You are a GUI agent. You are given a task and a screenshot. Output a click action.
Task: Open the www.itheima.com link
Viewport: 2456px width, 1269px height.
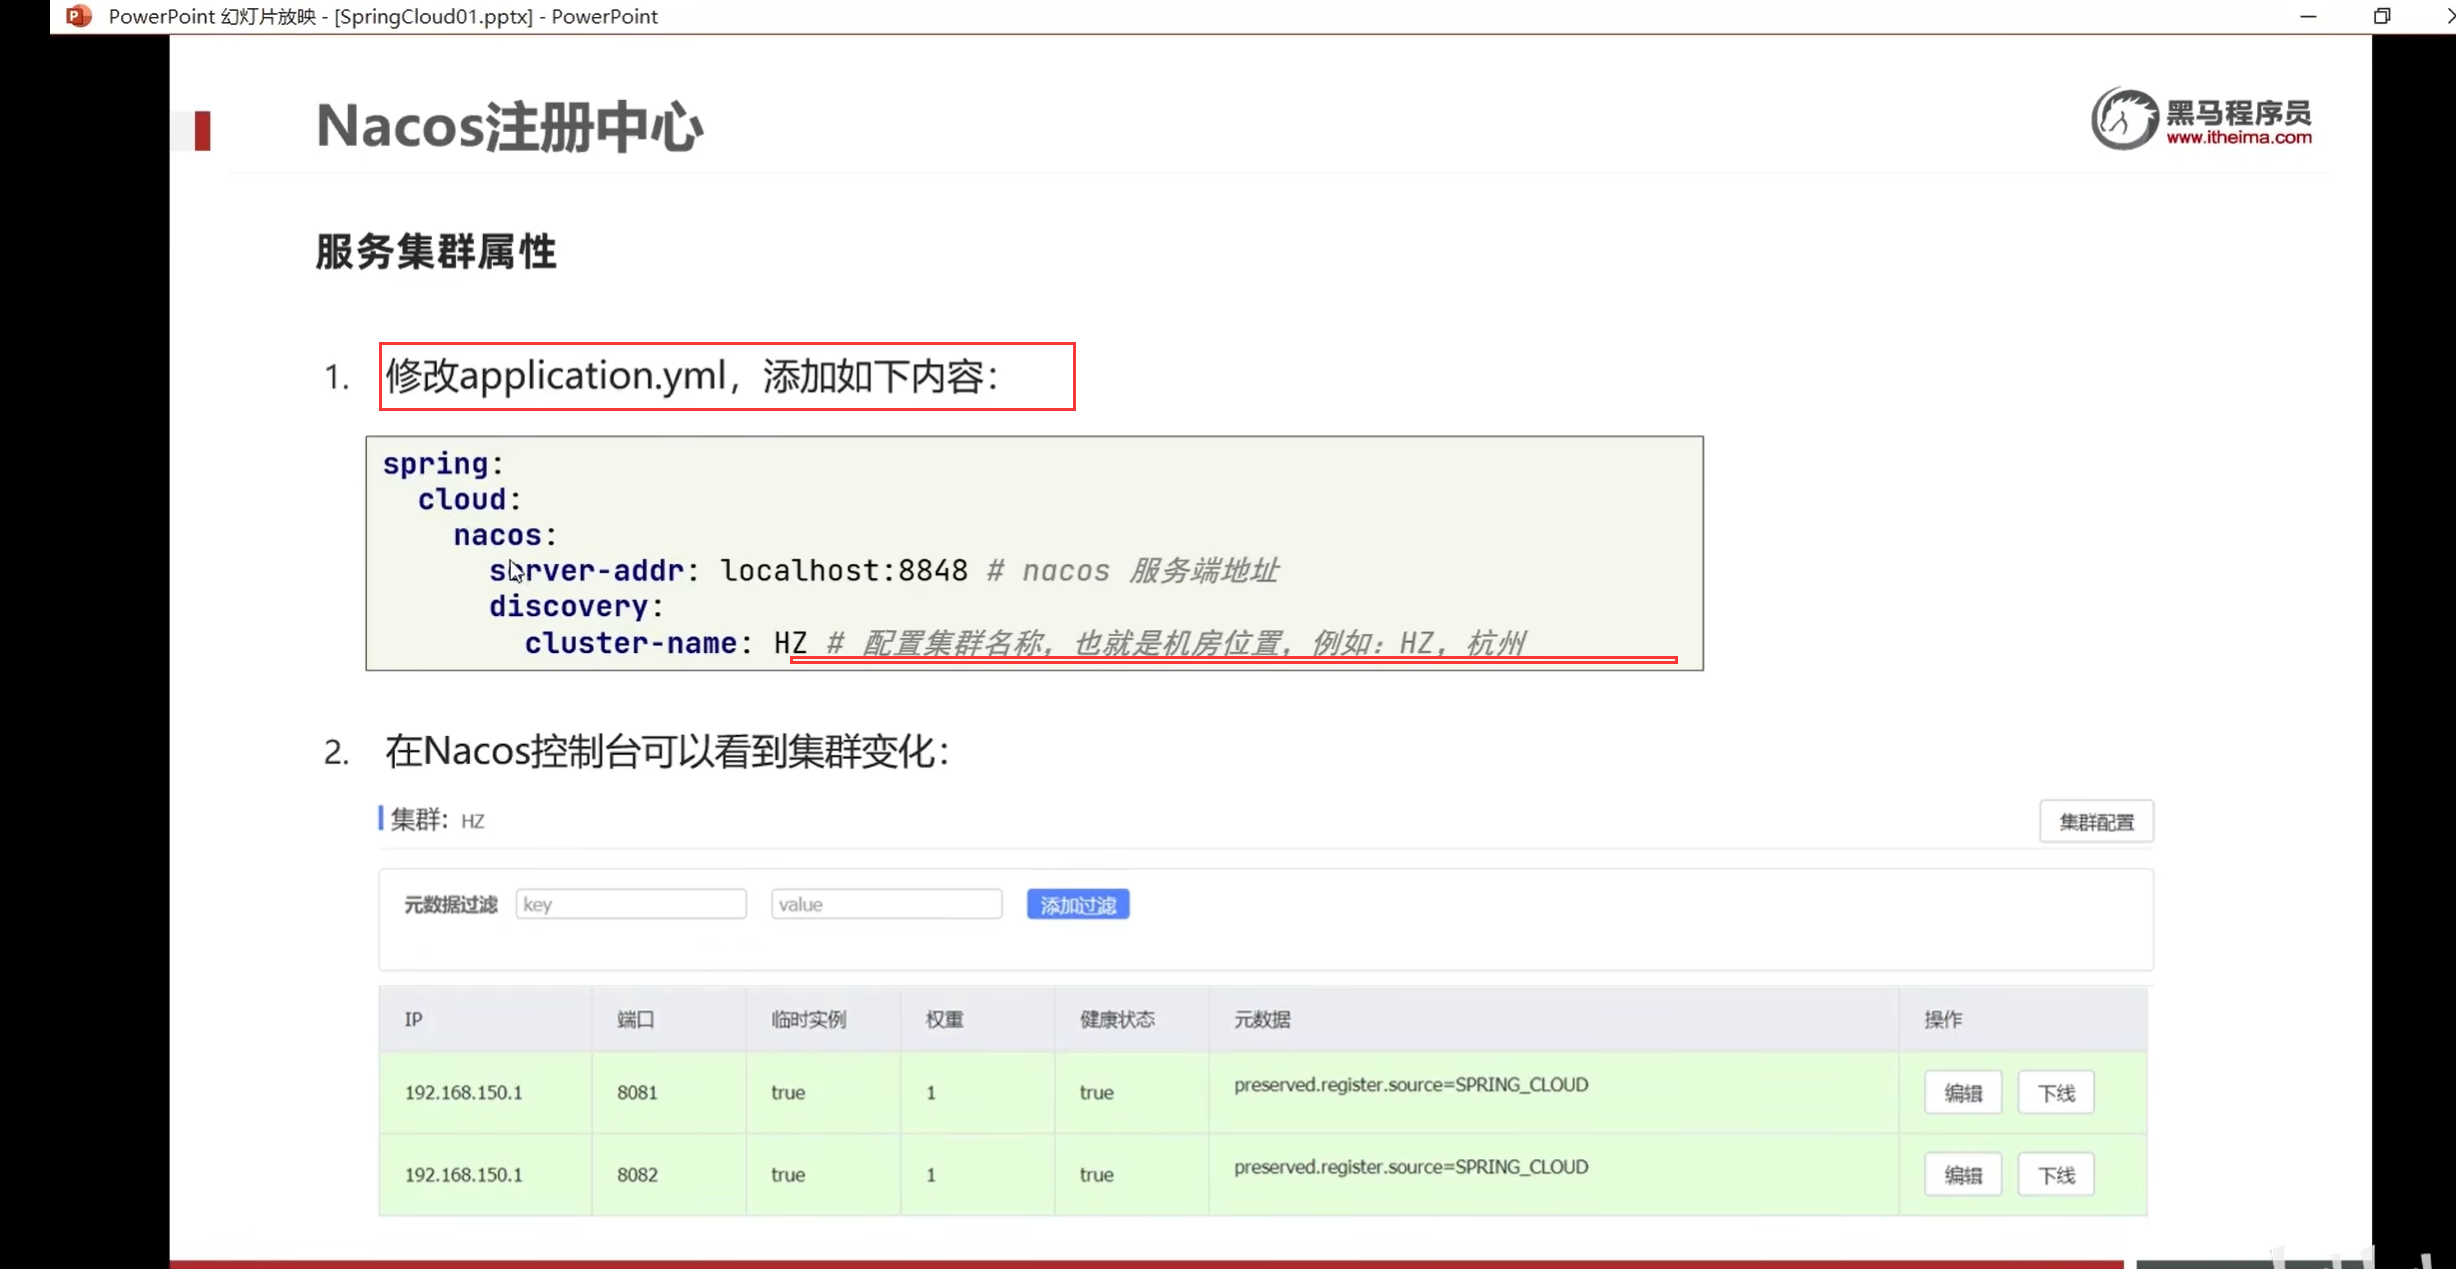click(2239, 138)
